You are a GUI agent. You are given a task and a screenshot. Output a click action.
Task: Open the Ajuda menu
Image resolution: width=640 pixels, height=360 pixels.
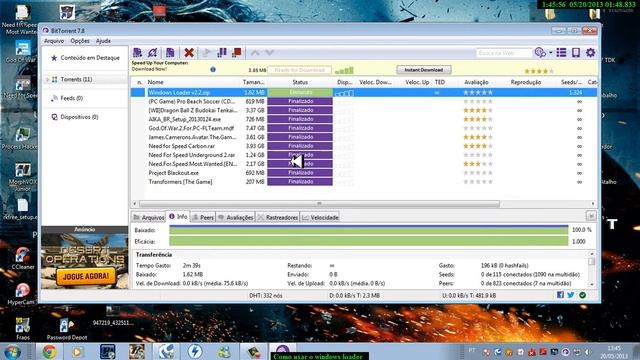103,41
